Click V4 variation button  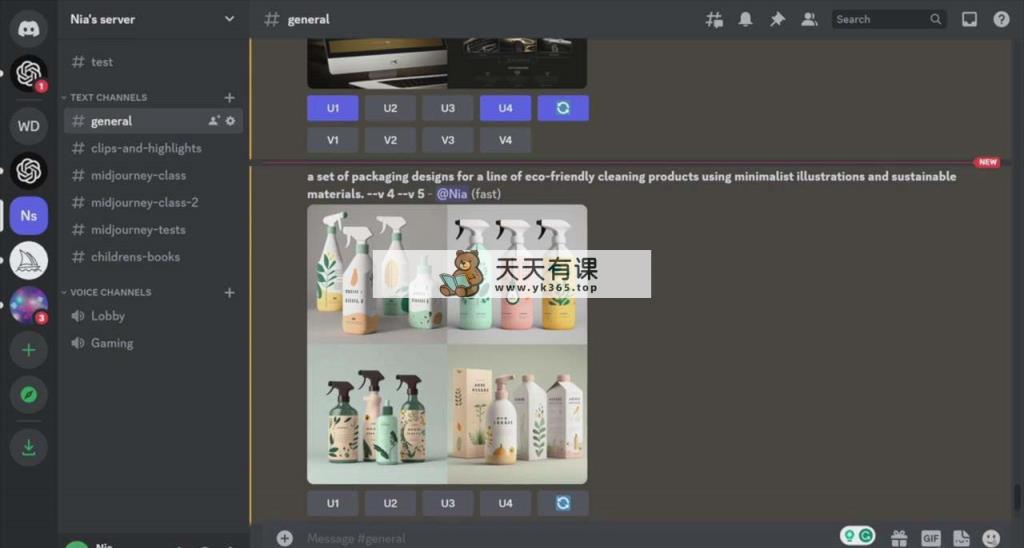pyautogui.click(x=505, y=140)
